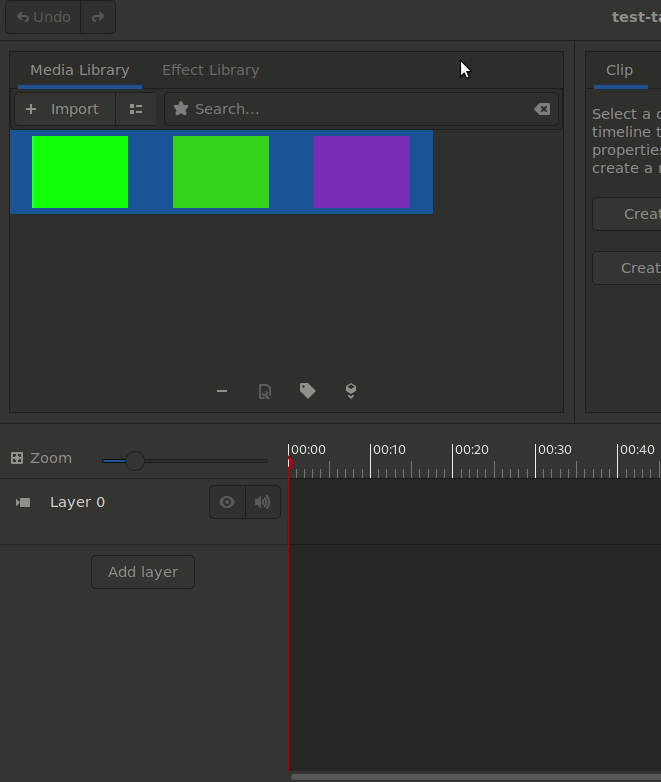Mute Layer 0 audio with speaker icon

click(262, 502)
